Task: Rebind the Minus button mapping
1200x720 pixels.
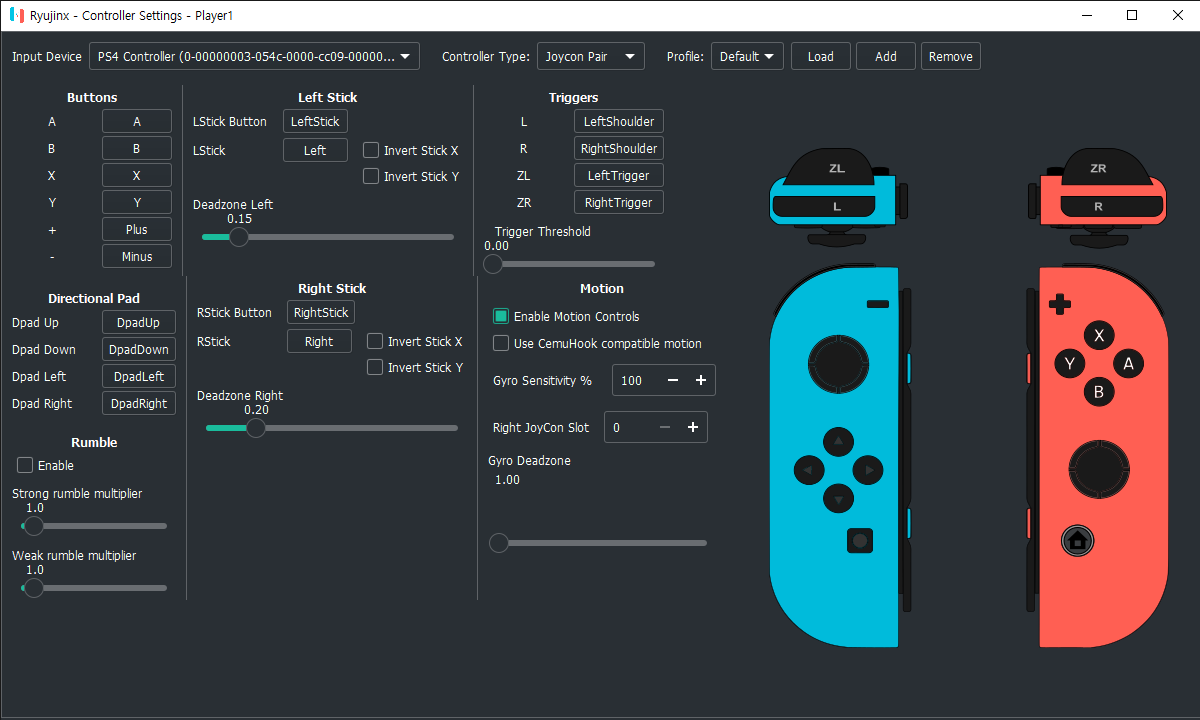Action: [137, 256]
